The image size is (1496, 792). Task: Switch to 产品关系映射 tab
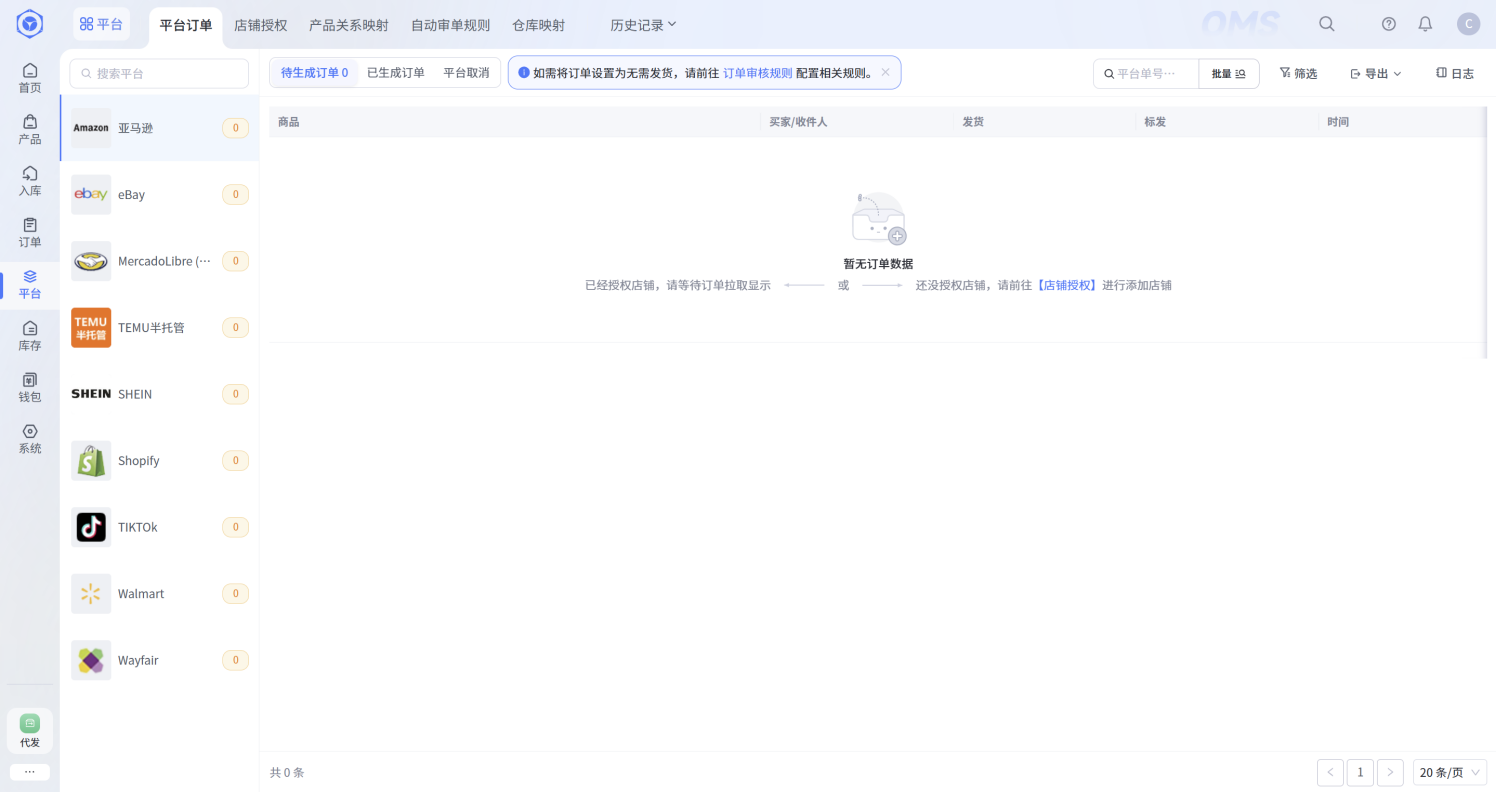[x=349, y=25]
